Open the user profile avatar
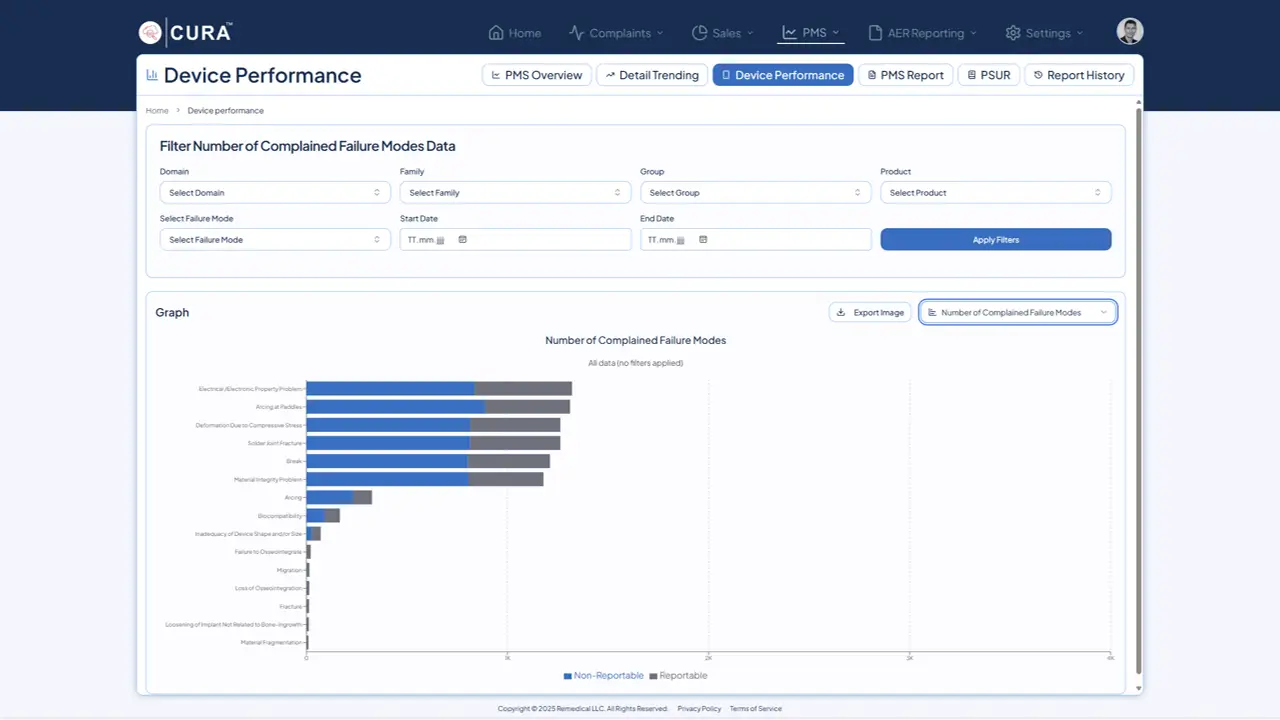 1129,32
